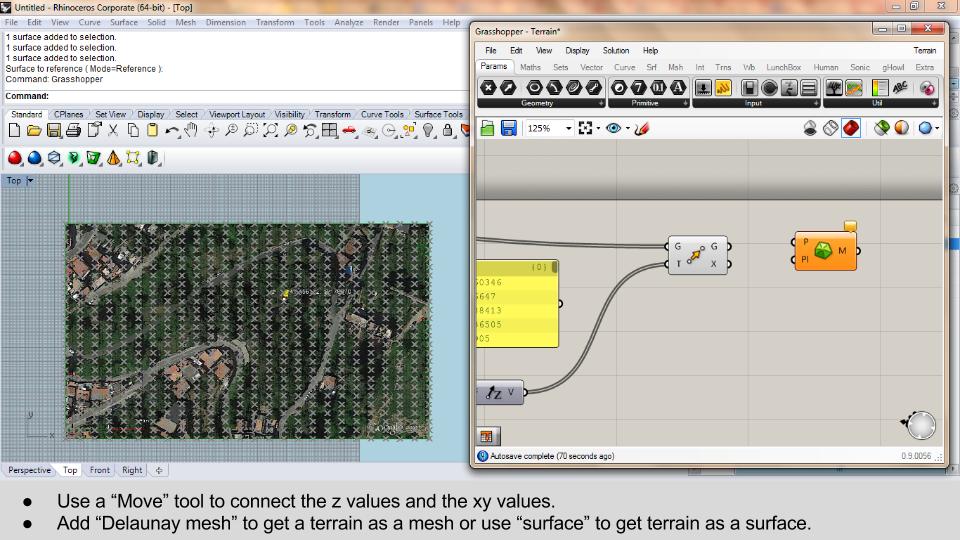
Task: Expand the Primitive panel with plus button
Action: [x=685, y=103]
